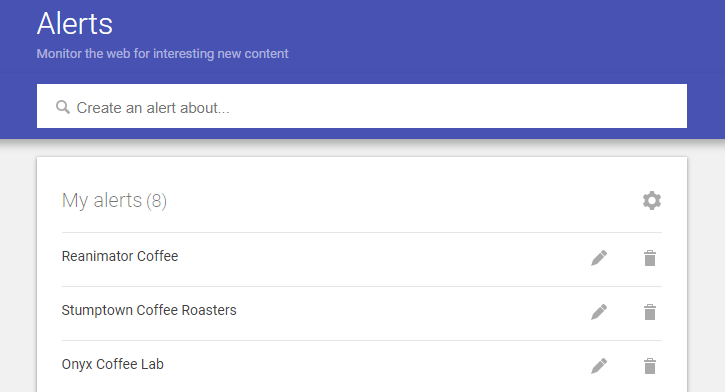
Task: Click the word 'Lab' in Onyx alert
Action: tap(152, 364)
